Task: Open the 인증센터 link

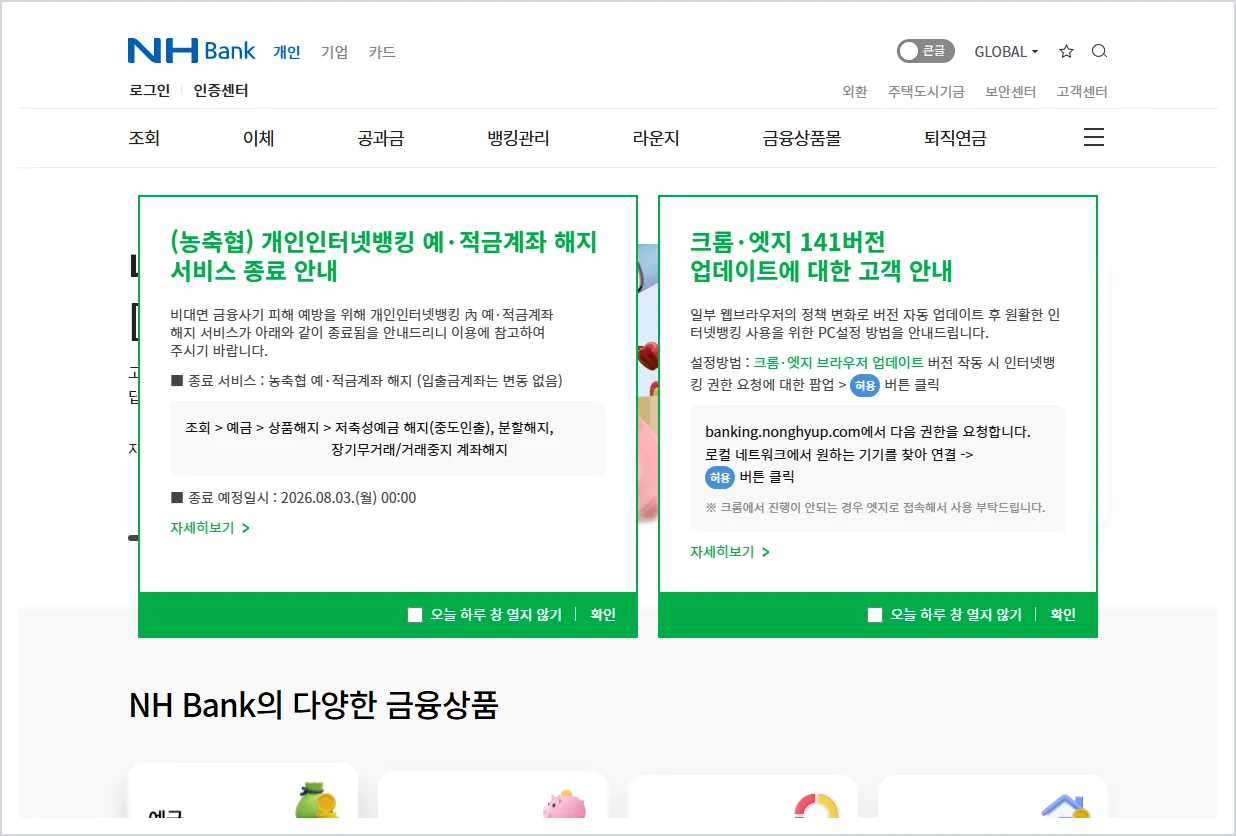Action: [221, 91]
